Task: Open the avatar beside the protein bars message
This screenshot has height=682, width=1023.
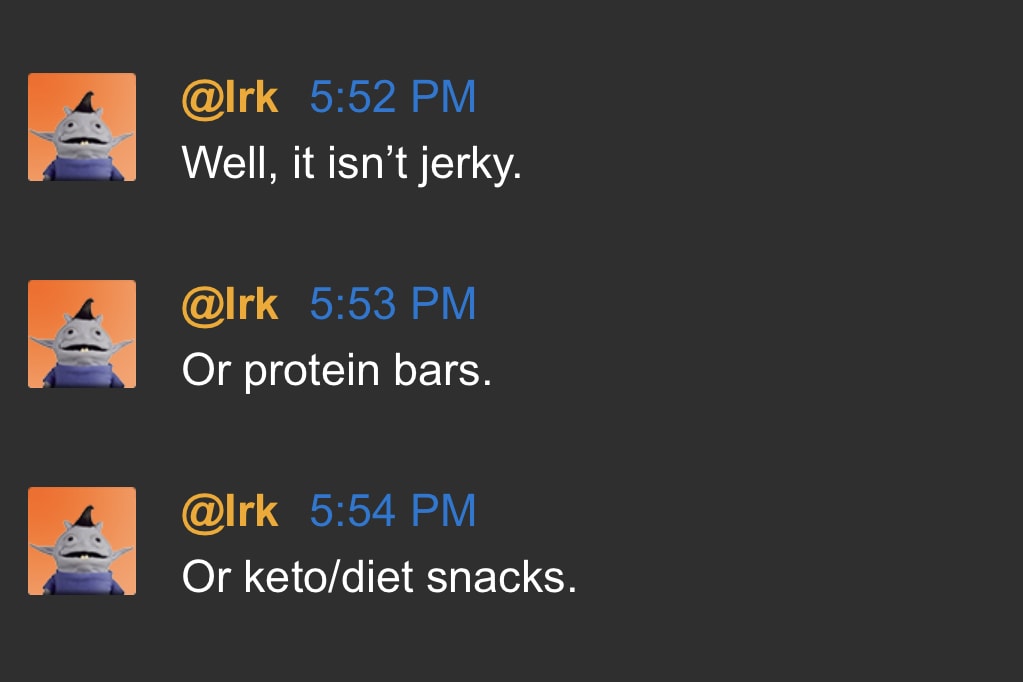Action: click(x=82, y=334)
